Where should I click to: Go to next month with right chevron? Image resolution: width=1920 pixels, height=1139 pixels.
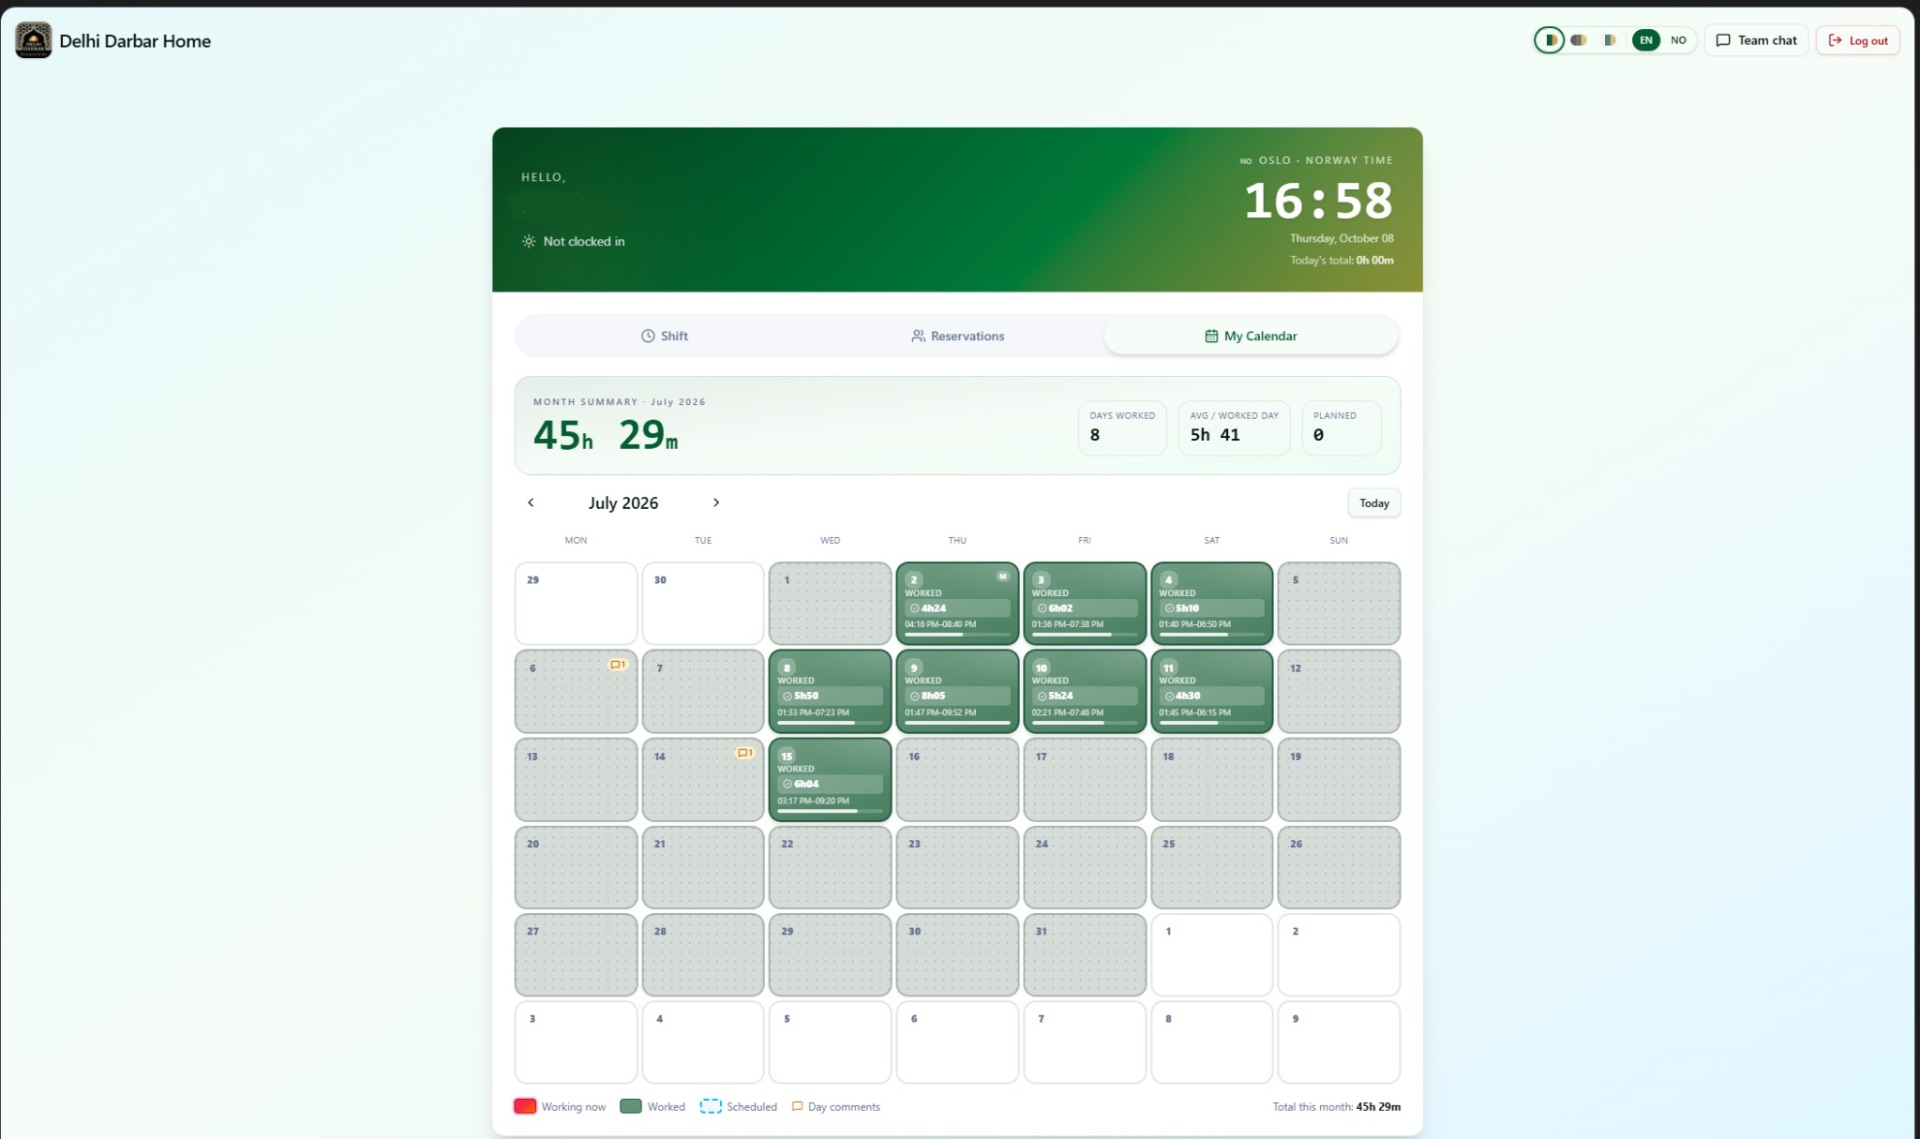pyautogui.click(x=716, y=503)
